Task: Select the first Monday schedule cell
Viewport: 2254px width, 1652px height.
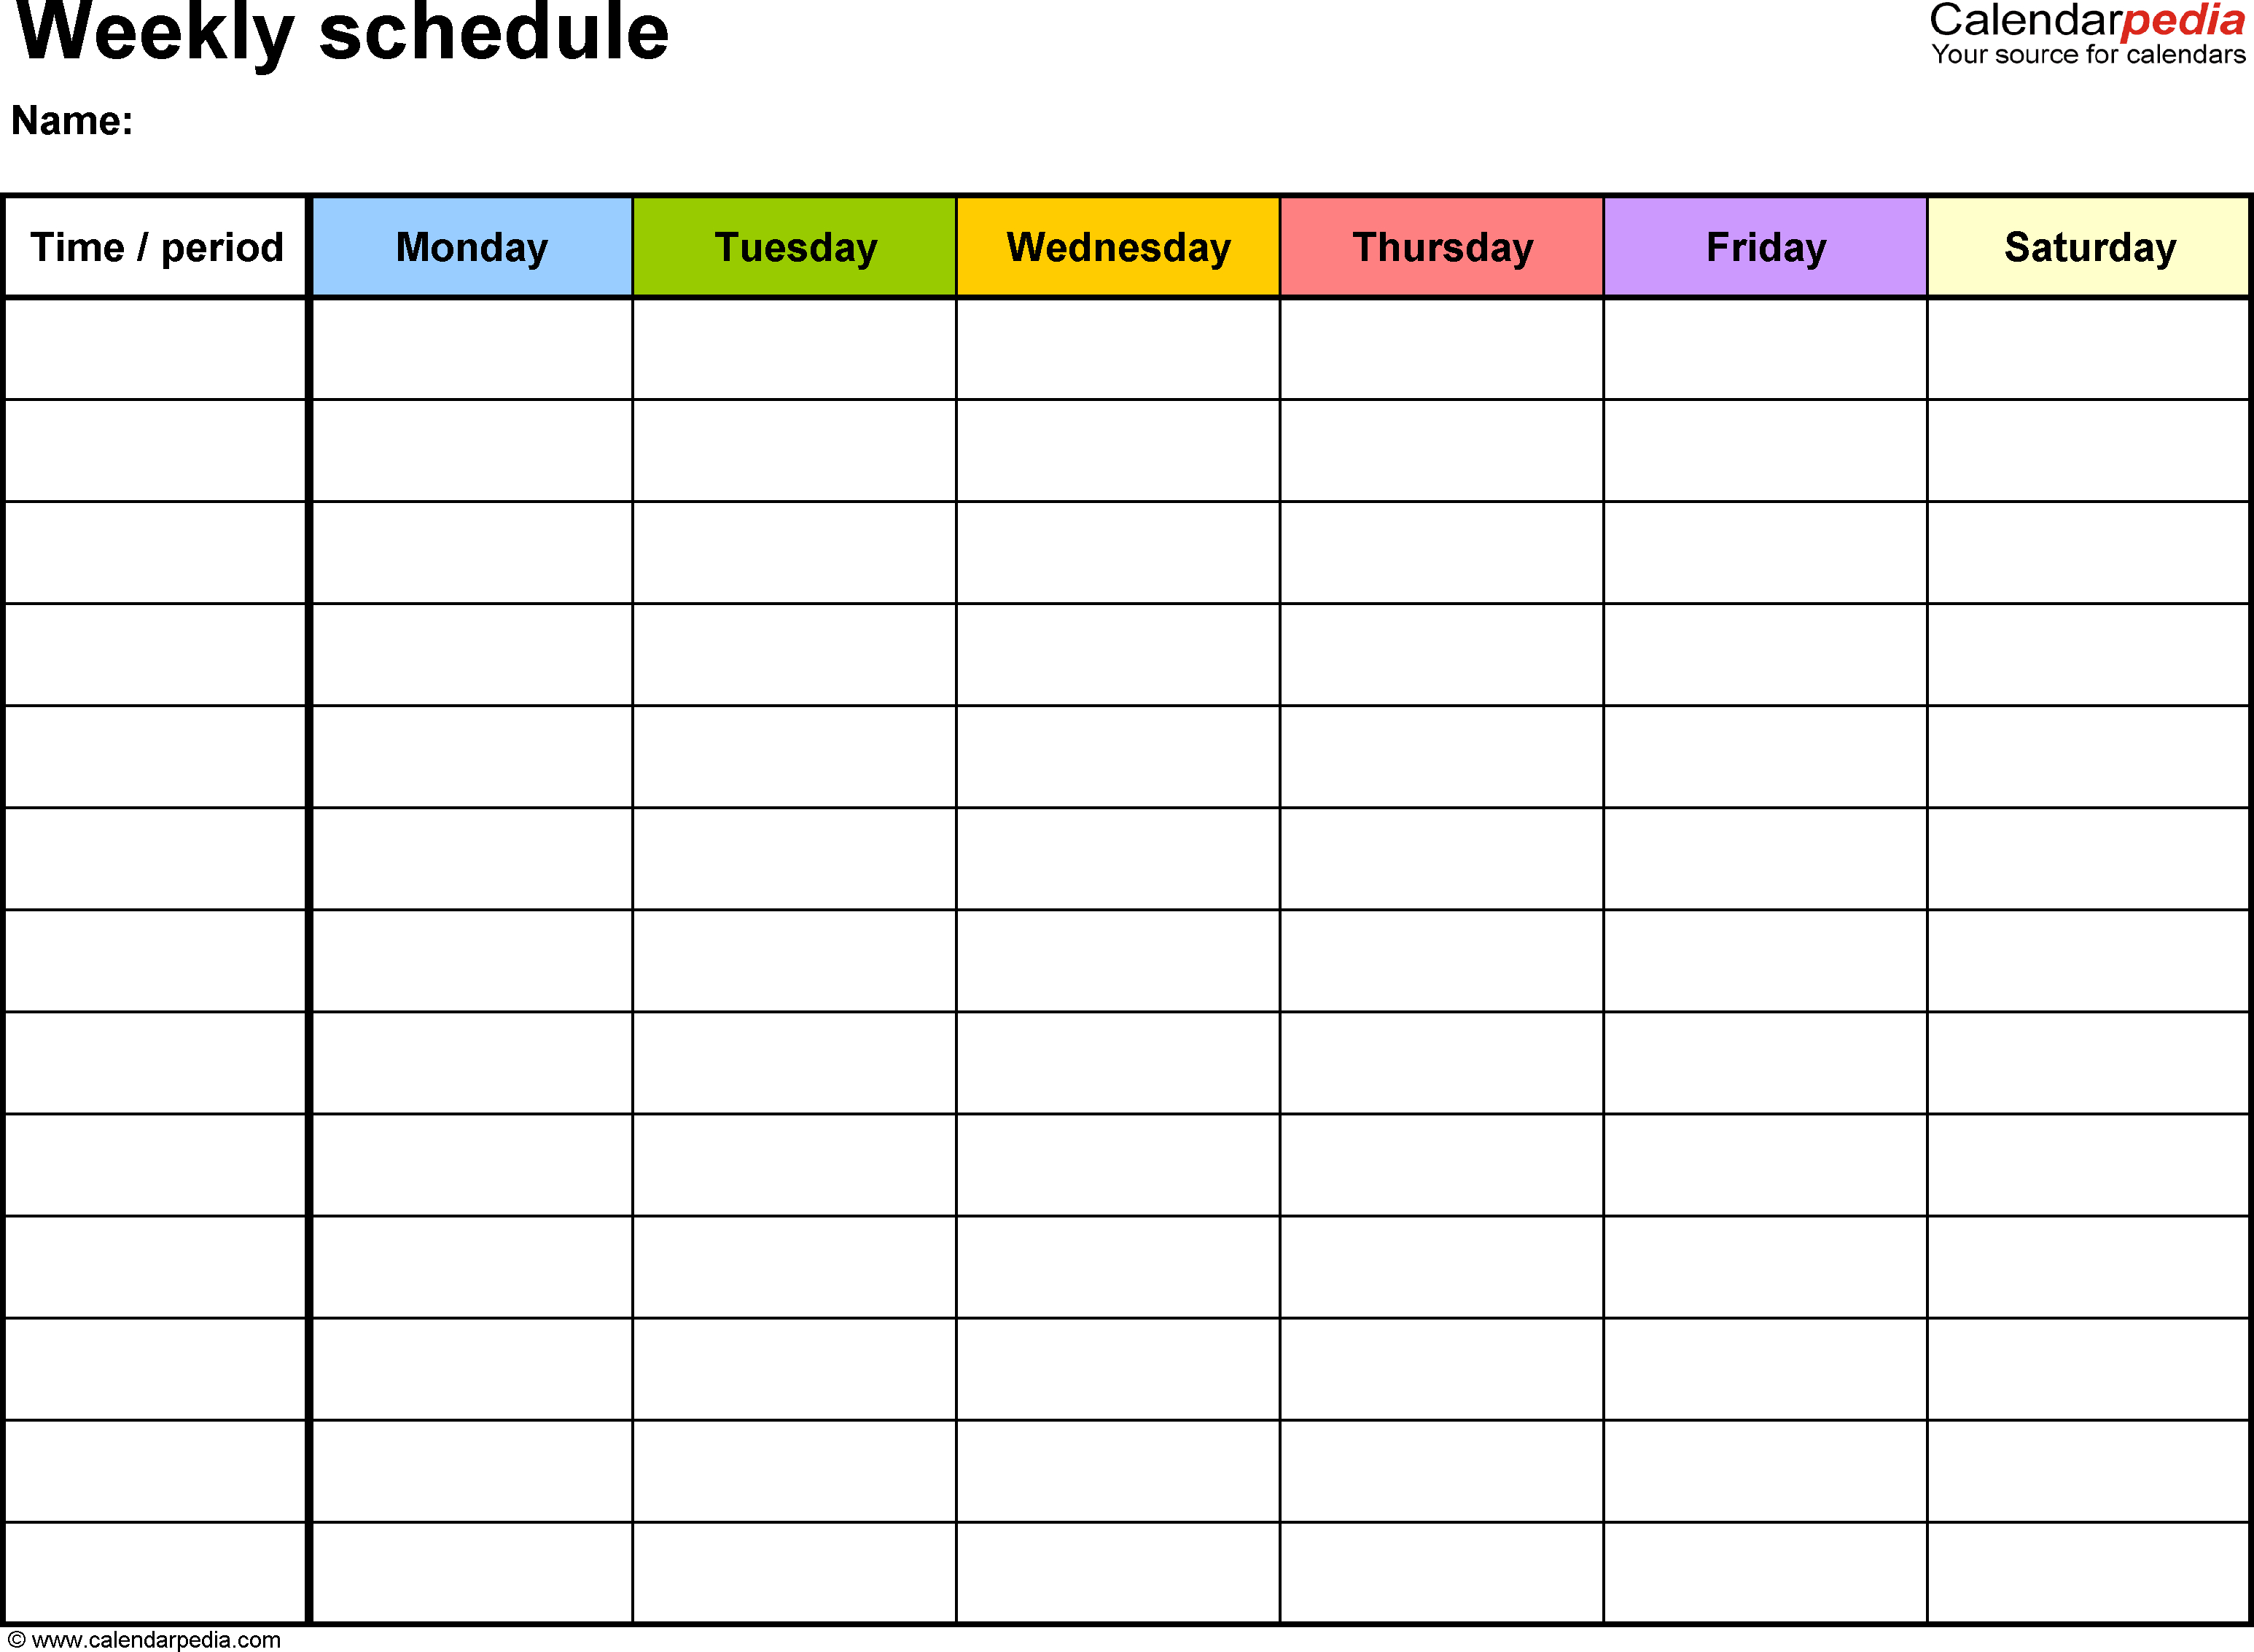Action: (471, 345)
